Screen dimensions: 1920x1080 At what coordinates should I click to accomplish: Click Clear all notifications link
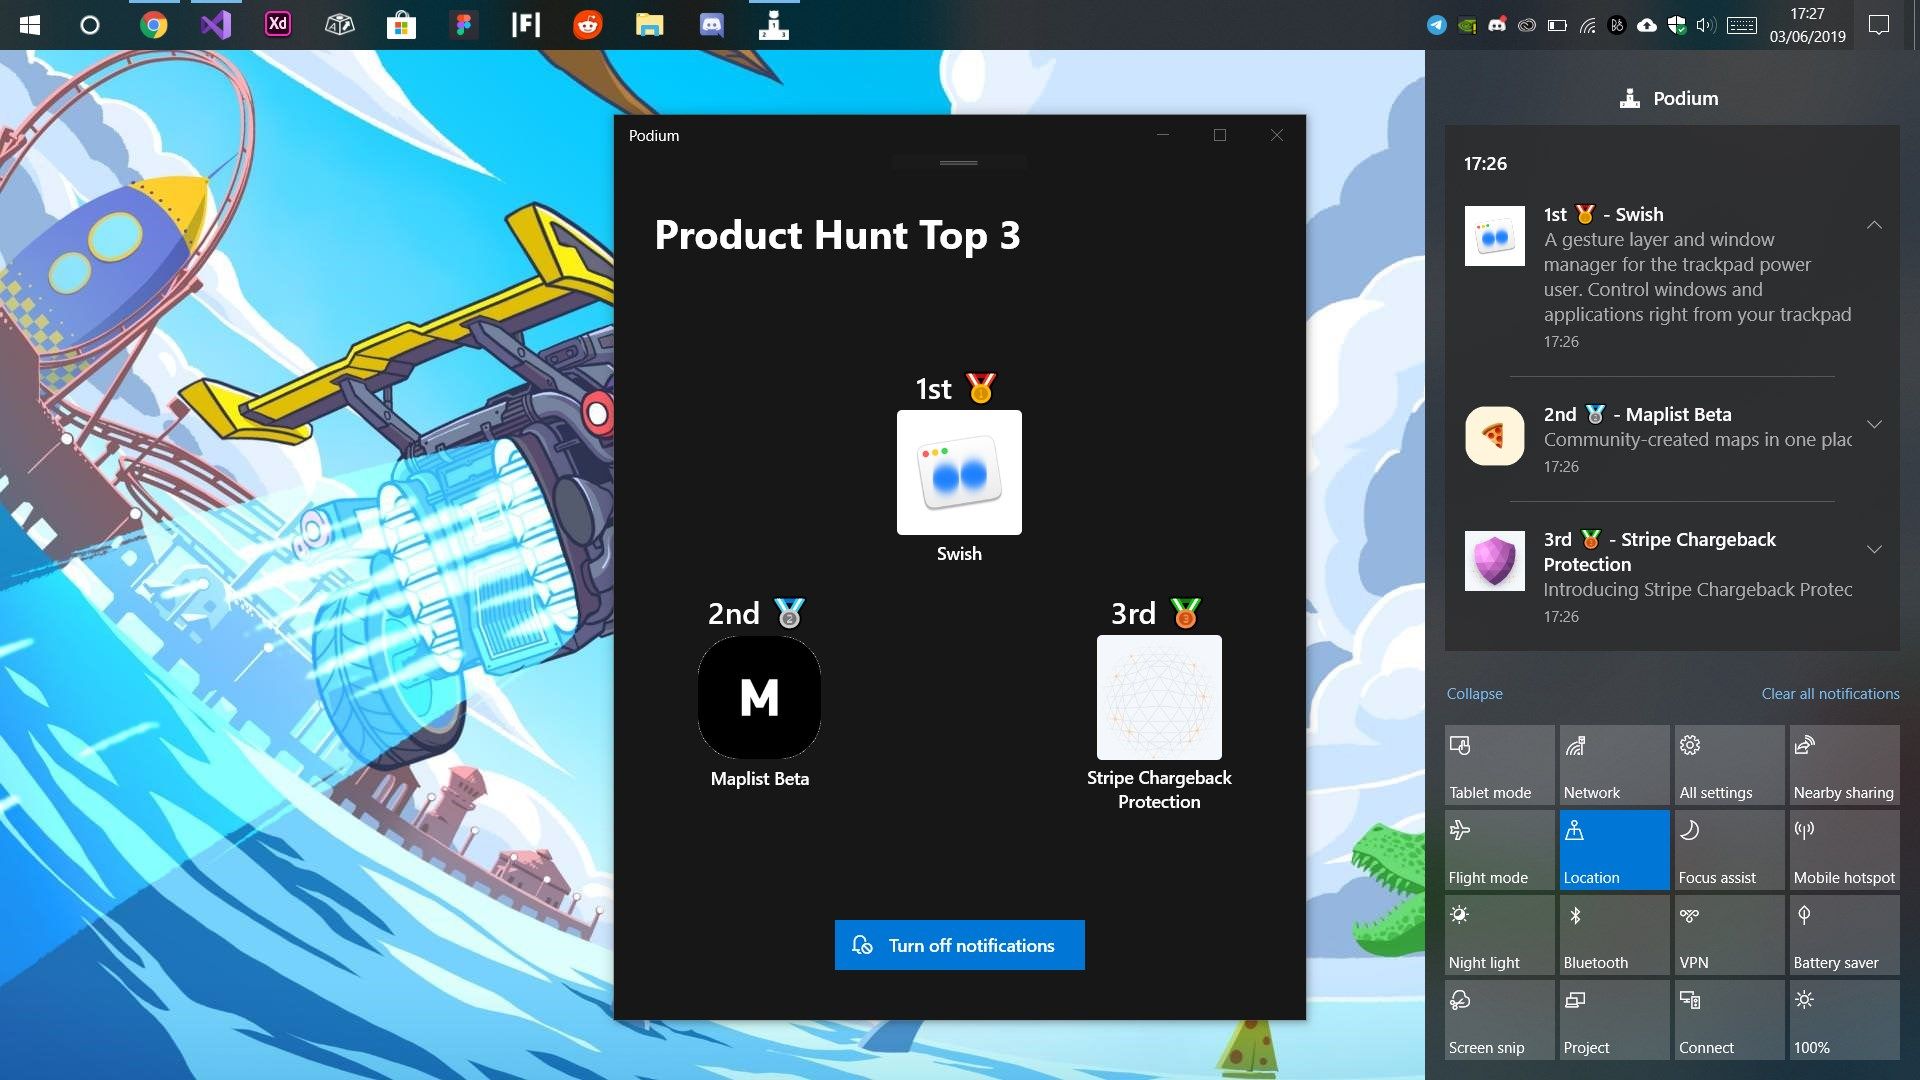pyautogui.click(x=1829, y=694)
